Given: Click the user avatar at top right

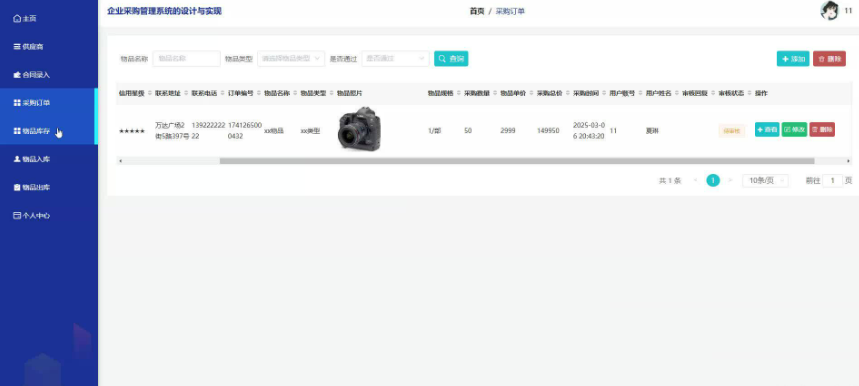Looking at the screenshot, I should point(829,10).
